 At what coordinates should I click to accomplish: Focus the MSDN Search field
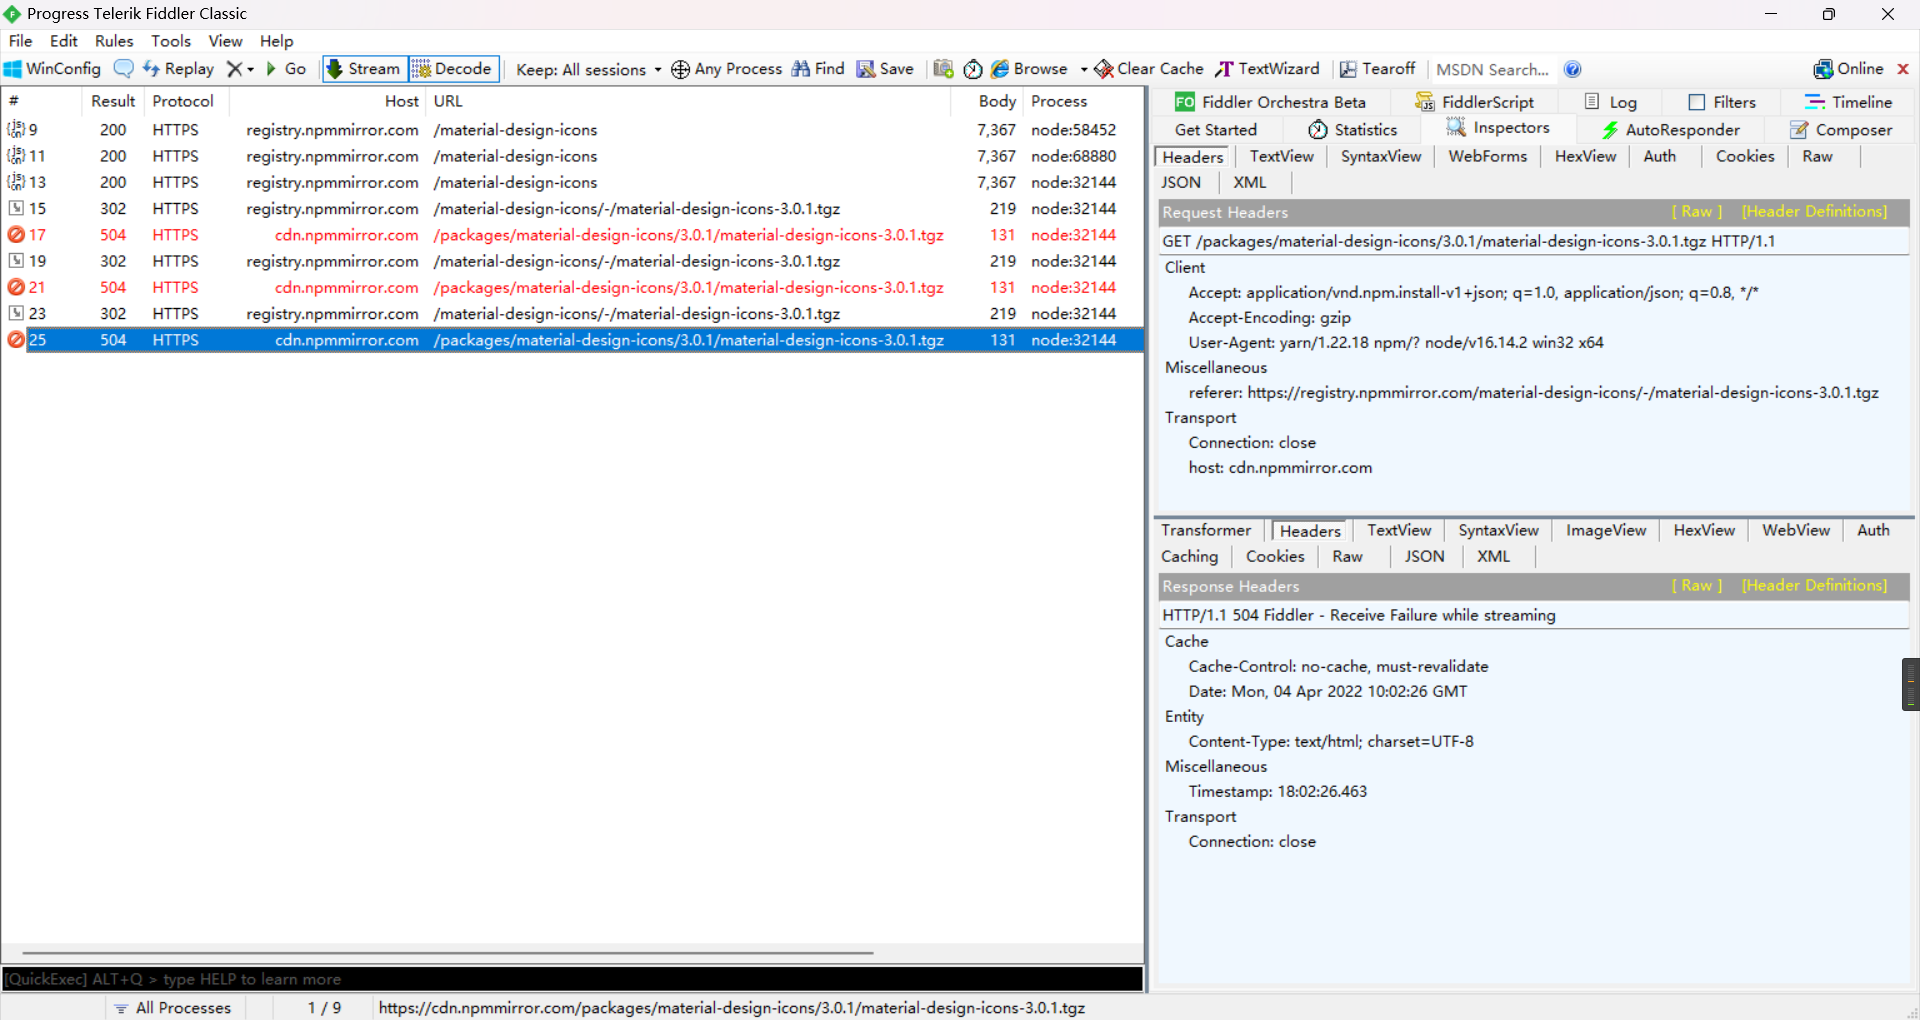pos(1492,69)
